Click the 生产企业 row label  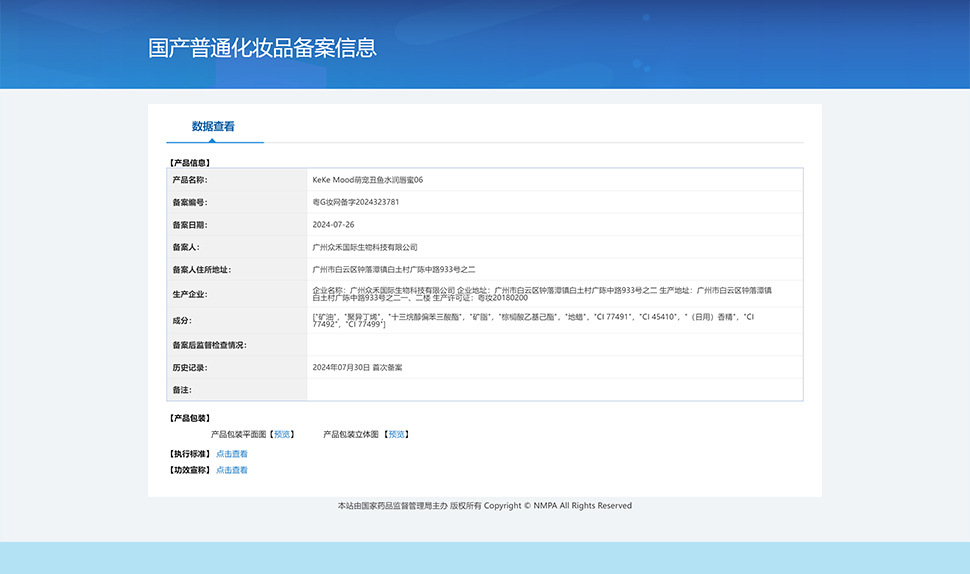pos(190,294)
